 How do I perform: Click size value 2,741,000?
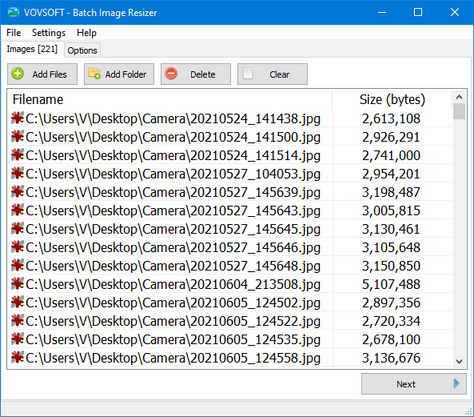click(391, 155)
